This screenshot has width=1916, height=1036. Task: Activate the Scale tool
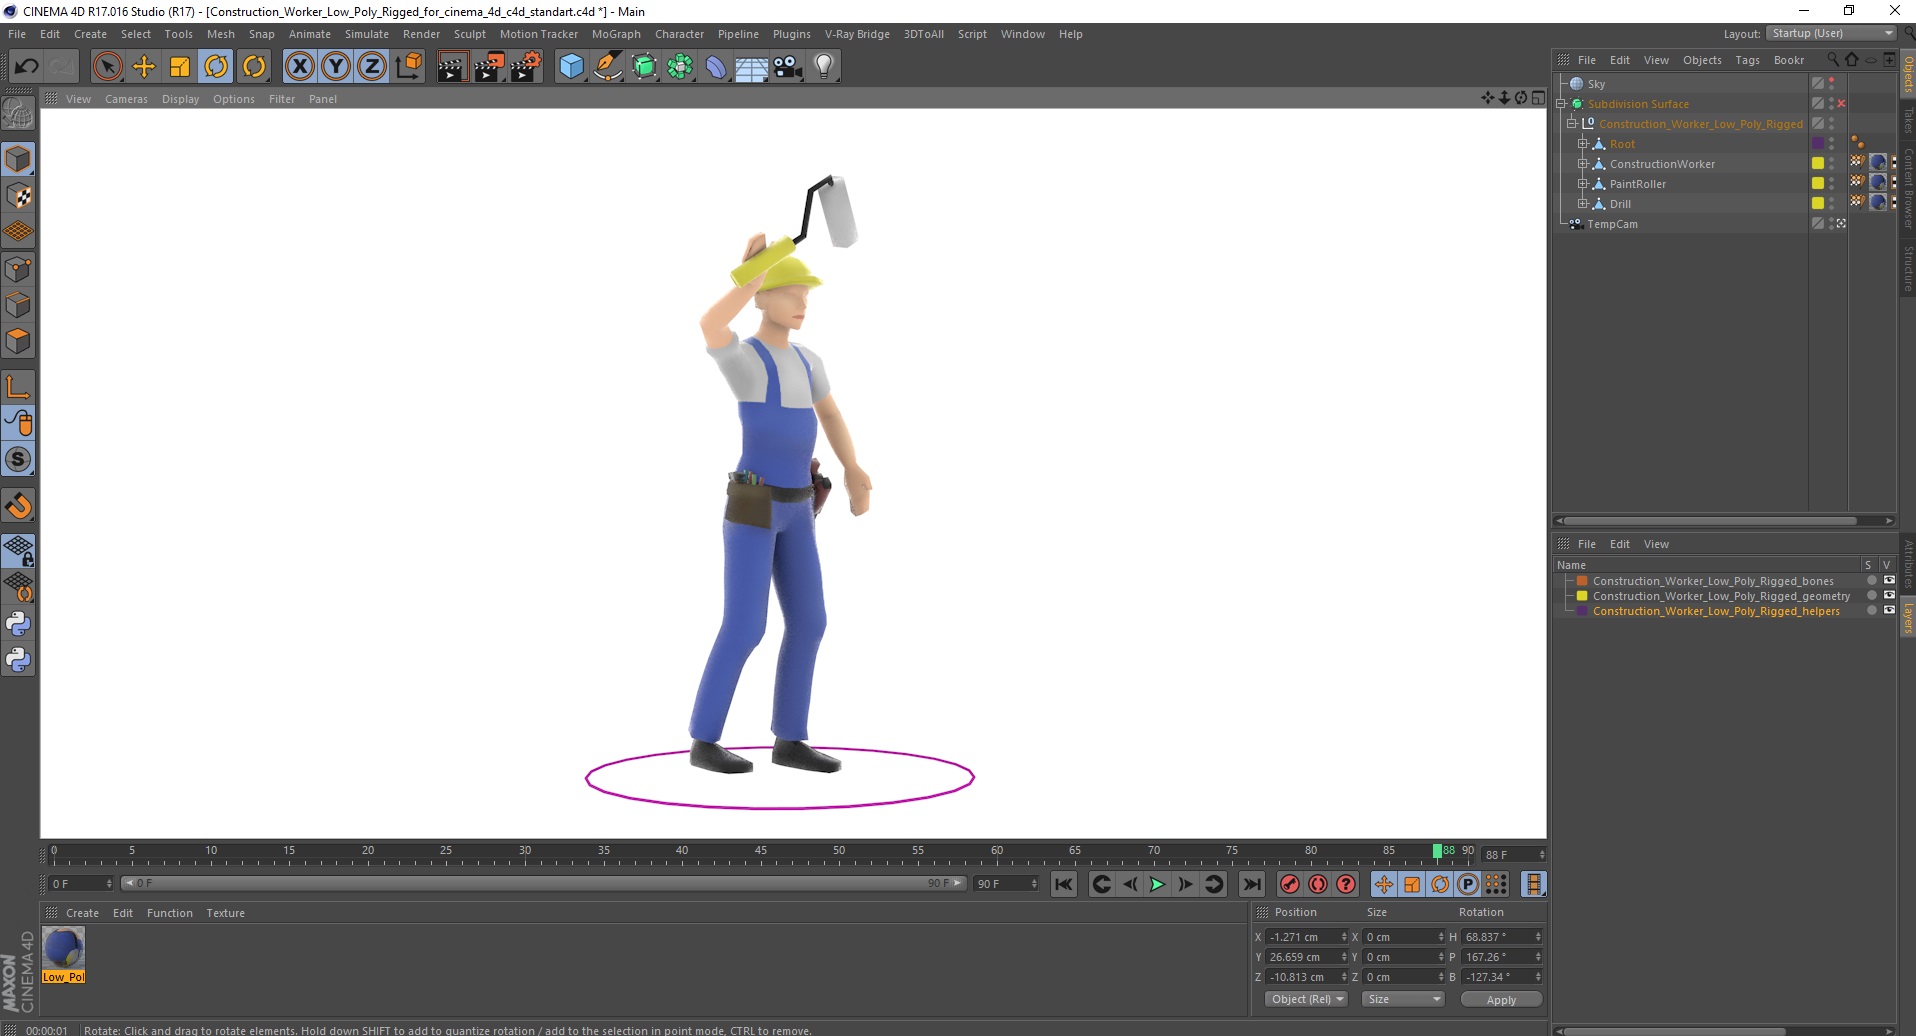pos(180,67)
